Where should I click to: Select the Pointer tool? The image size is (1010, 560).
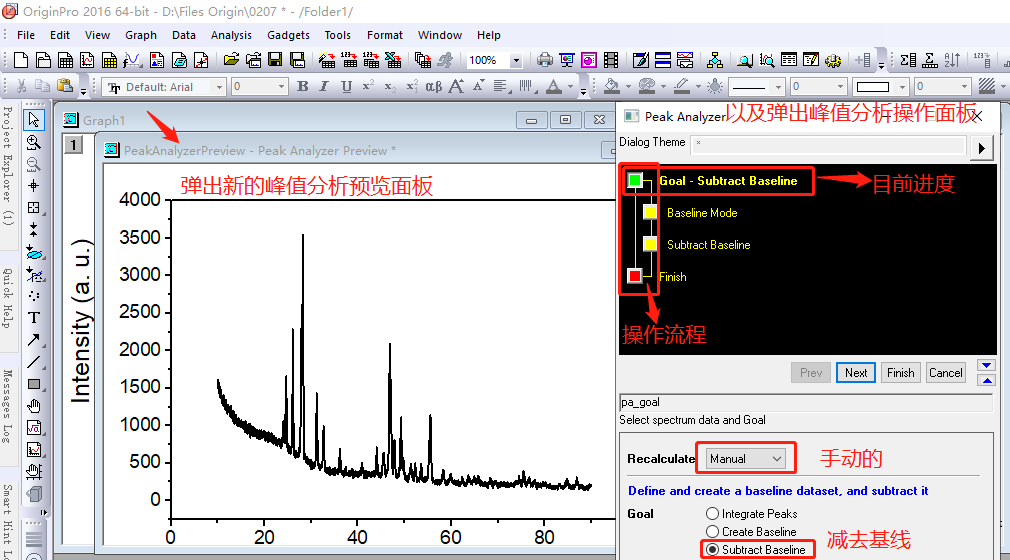tap(33, 120)
